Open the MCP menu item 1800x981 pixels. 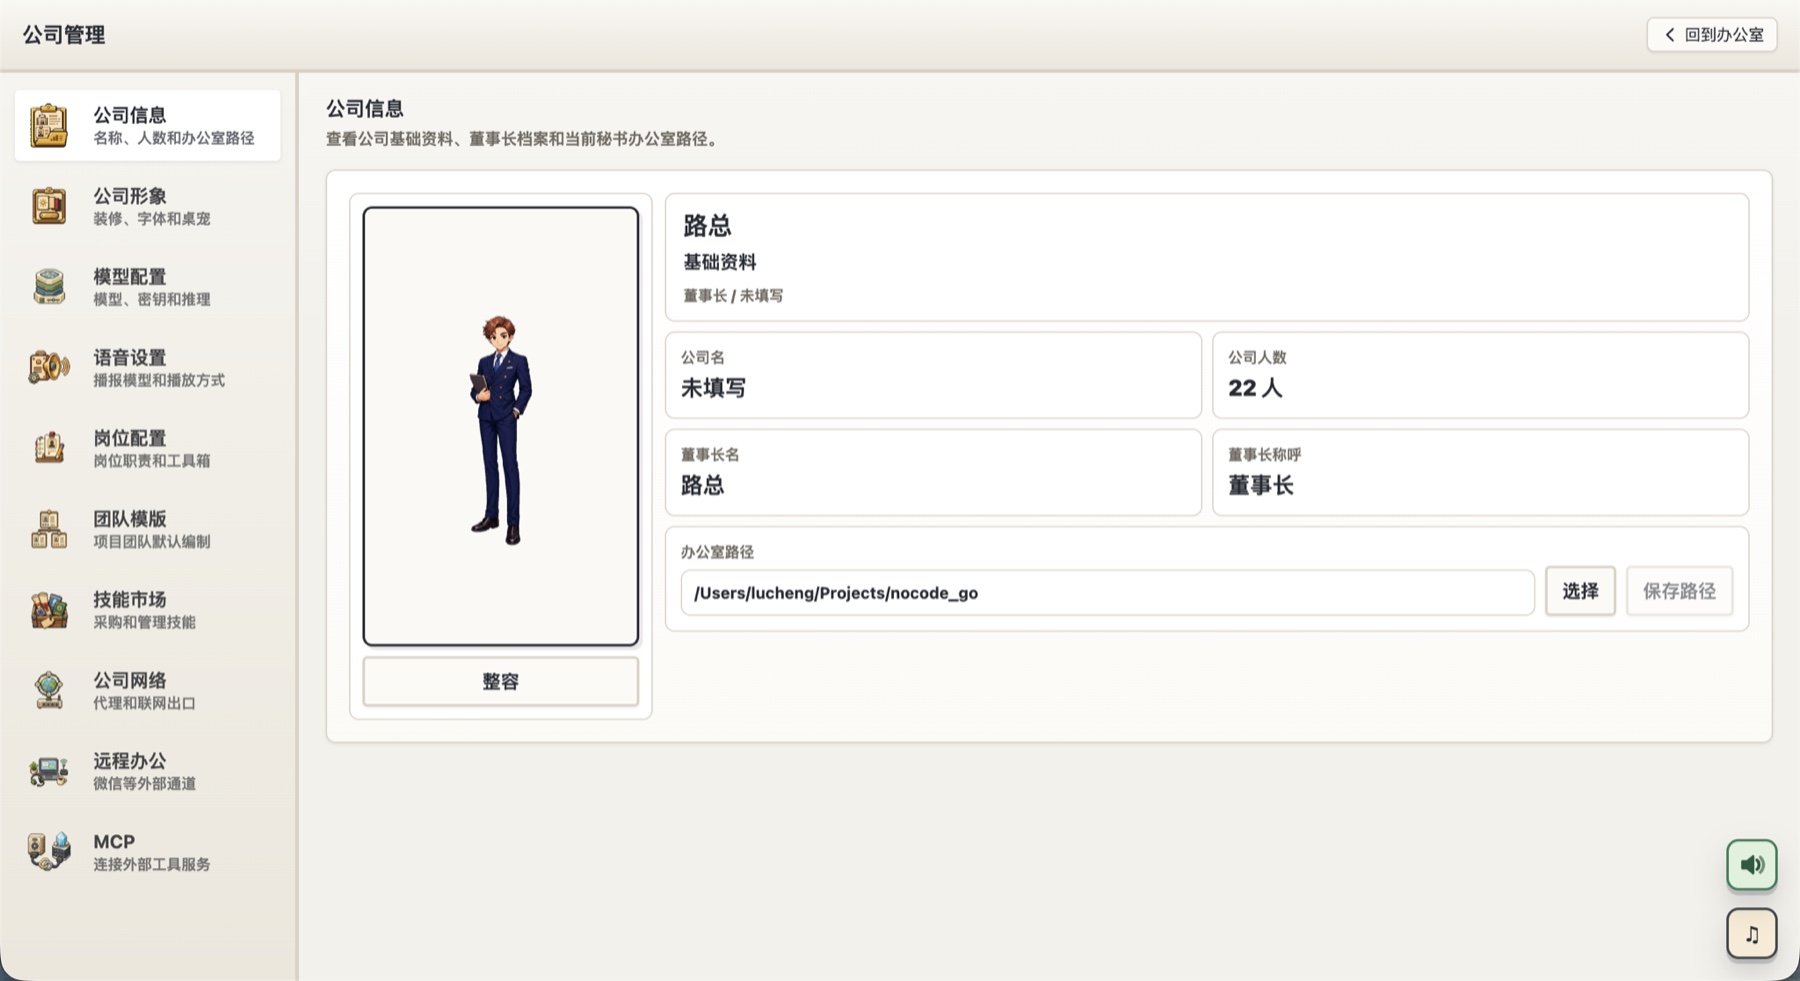(x=147, y=852)
